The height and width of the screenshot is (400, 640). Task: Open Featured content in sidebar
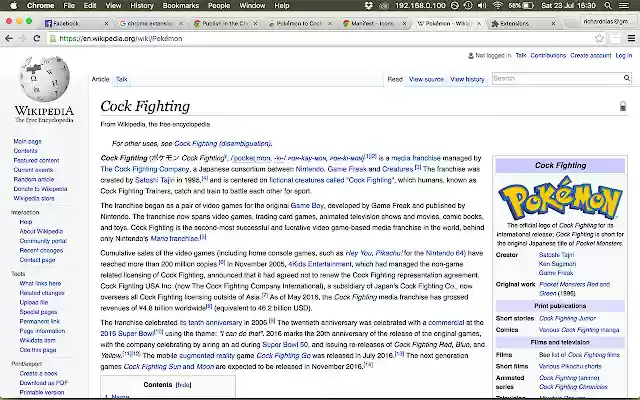[x=36, y=160]
